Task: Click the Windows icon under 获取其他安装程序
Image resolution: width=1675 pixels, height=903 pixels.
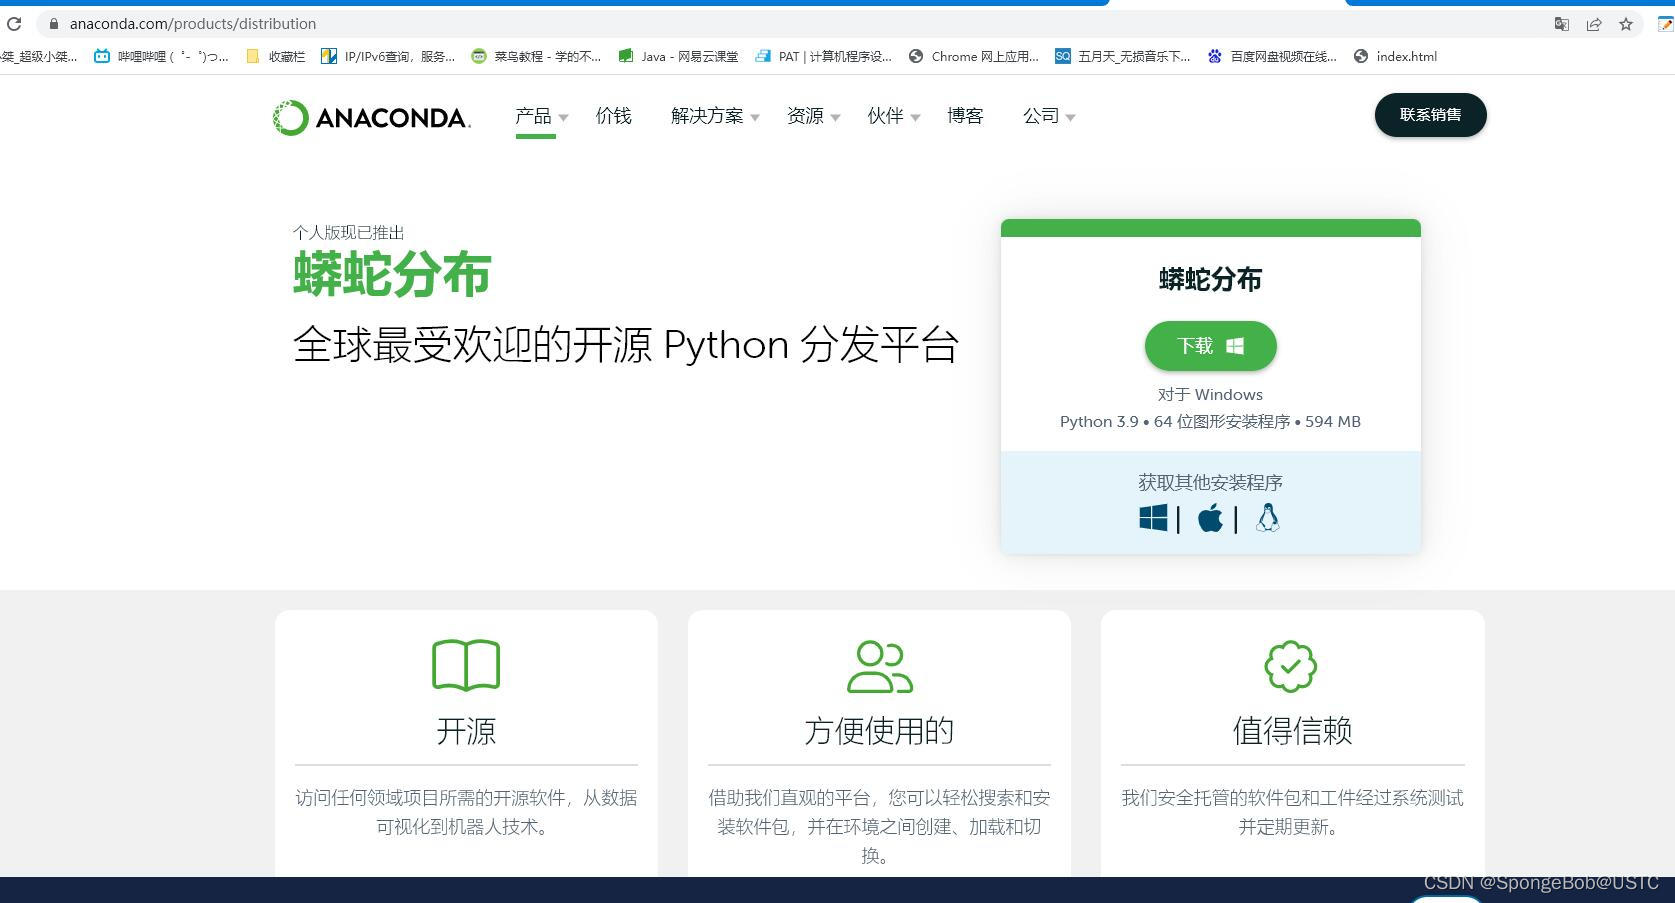Action: (1152, 517)
